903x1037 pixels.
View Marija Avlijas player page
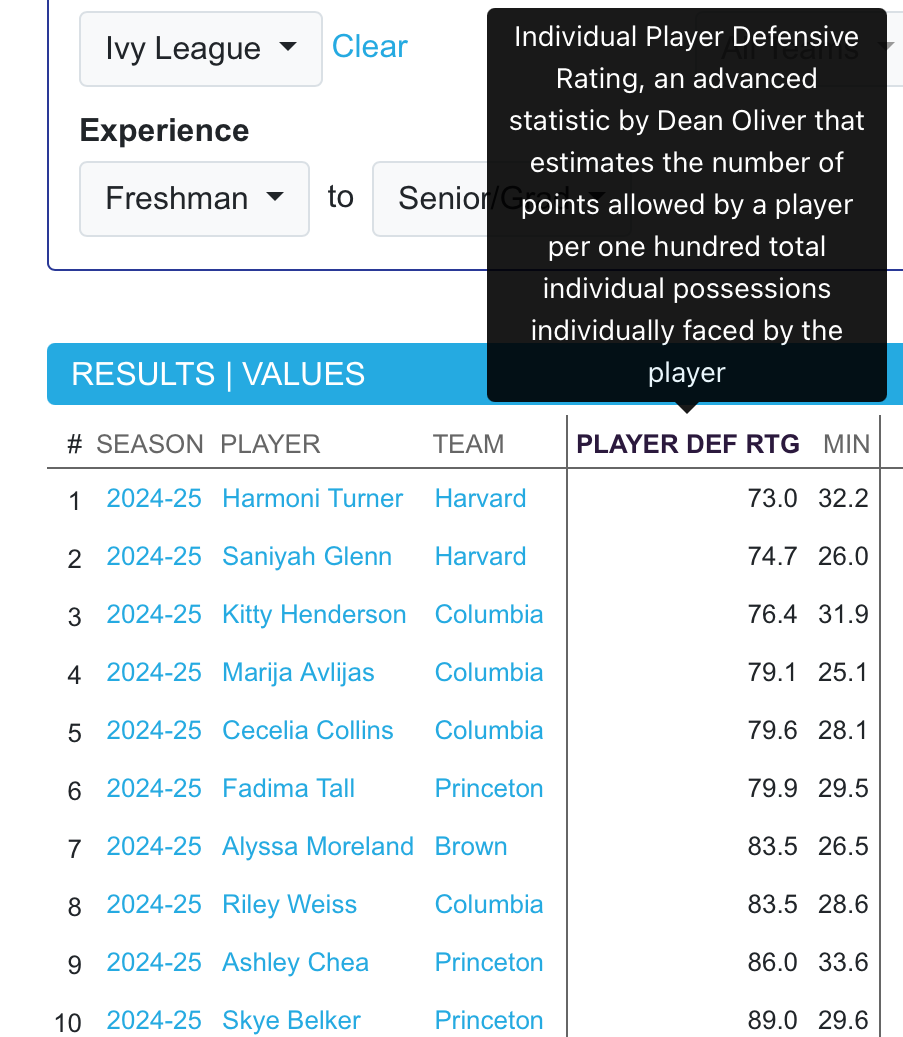pos(298,673)
